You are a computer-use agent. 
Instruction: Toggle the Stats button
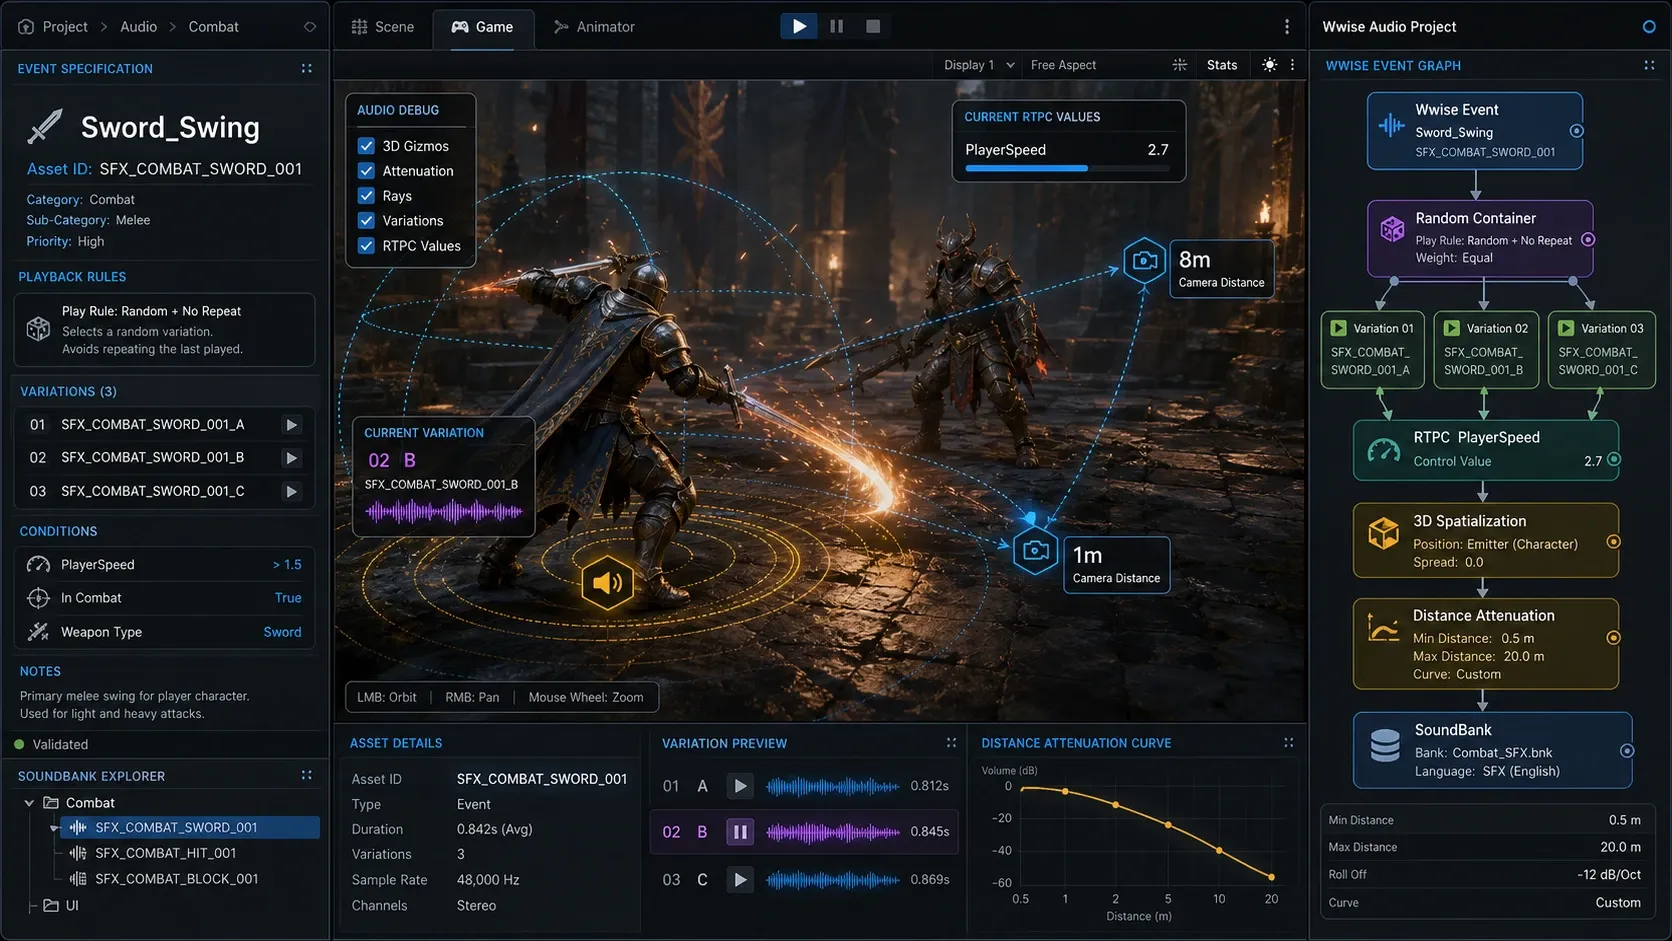pyautogui.click(x=1222, y=65)
